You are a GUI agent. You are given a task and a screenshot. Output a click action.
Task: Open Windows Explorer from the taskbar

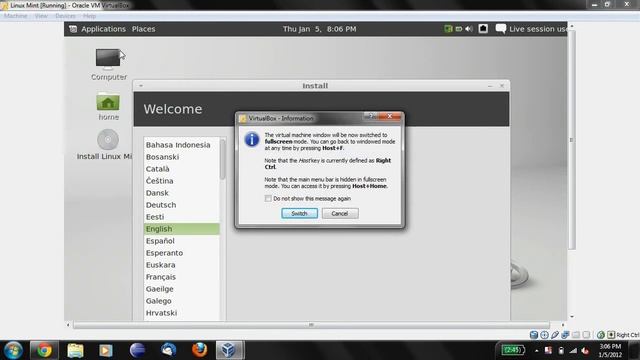click(75, 350)
